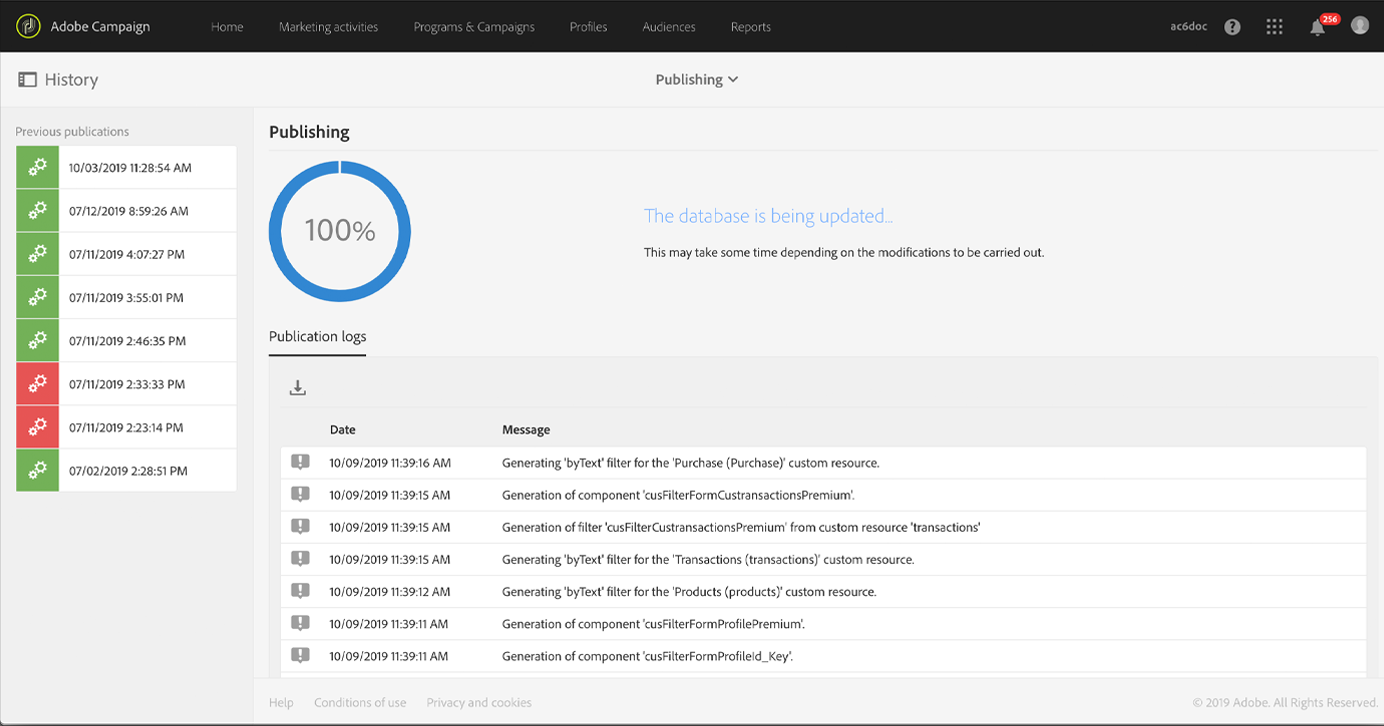Download the publication logs
The width and height of the screenshot is (1384, 726).
(297, 388)
